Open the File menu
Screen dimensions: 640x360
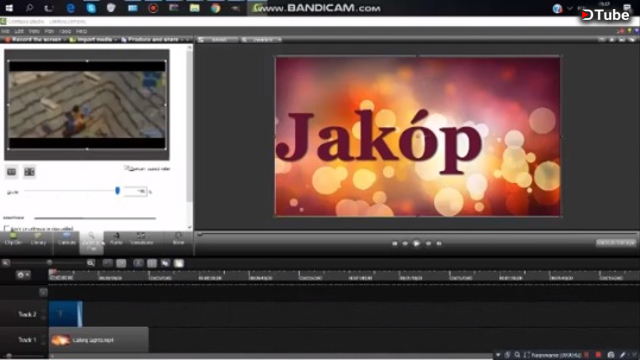(5, 31)
